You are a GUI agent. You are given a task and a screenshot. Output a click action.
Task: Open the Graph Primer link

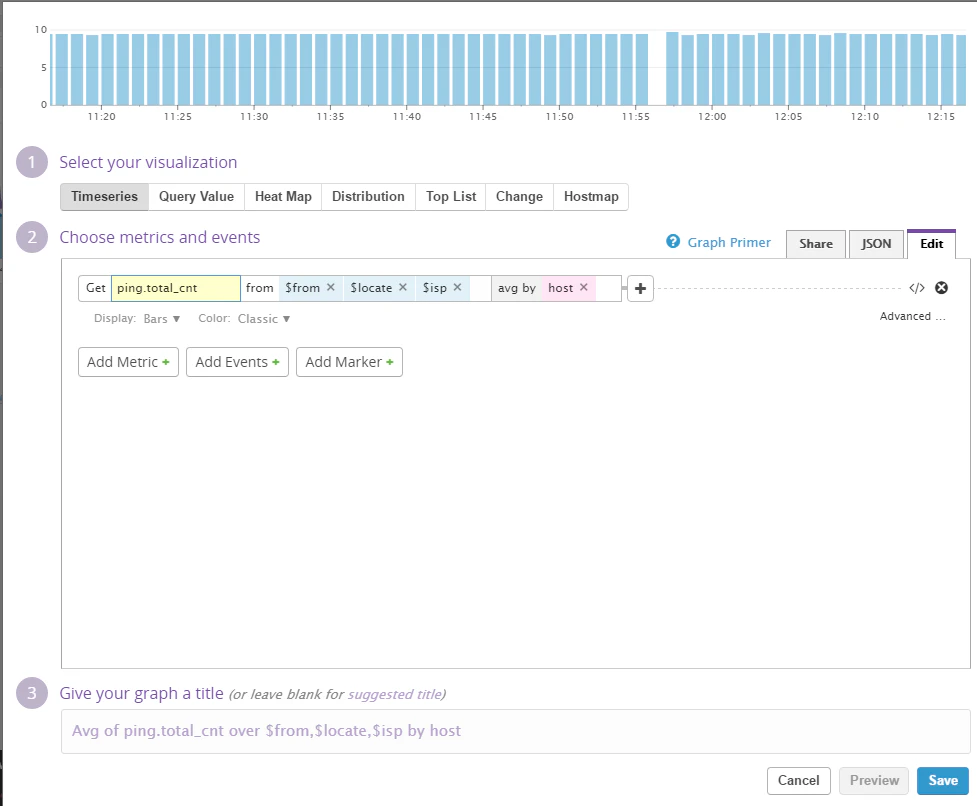click(729, 242)
